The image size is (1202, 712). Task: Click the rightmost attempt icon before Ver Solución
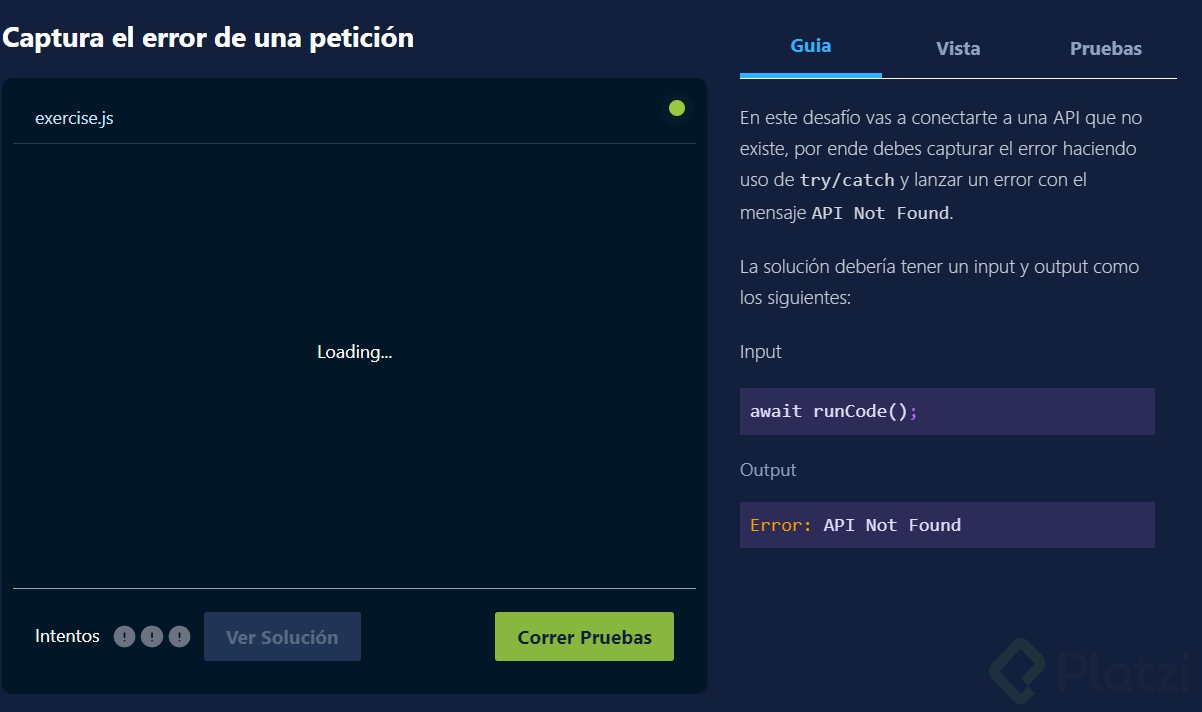(x=180, y=636)
